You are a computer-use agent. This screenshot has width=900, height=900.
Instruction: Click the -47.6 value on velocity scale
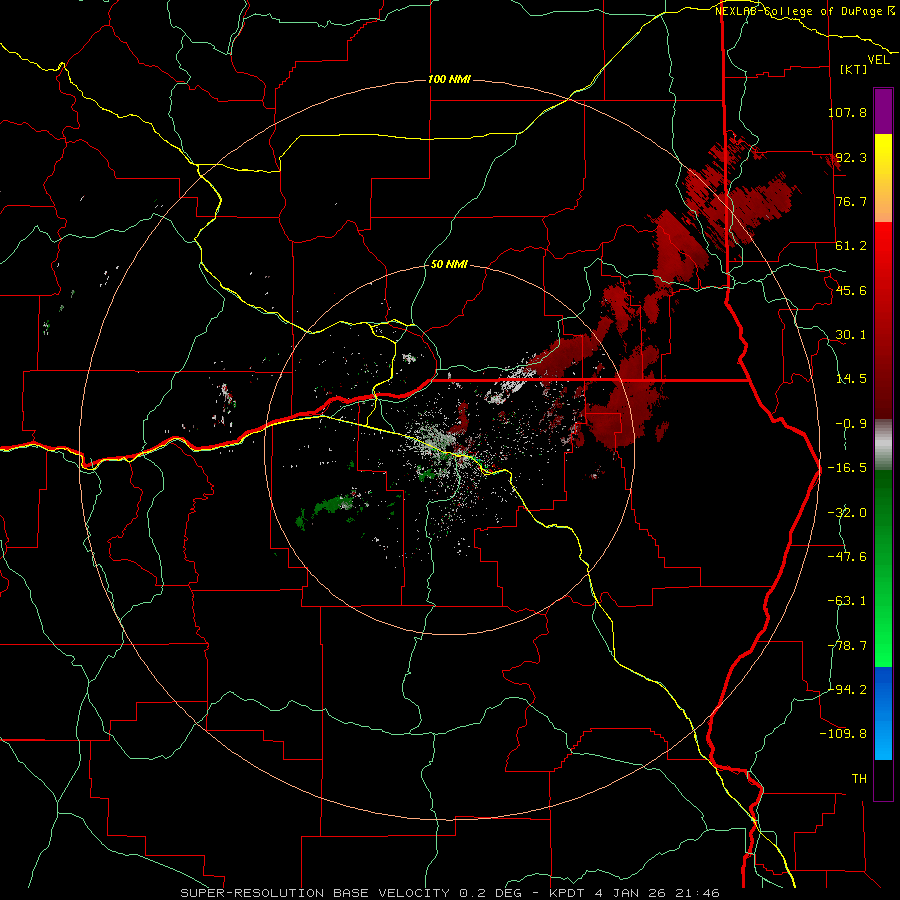(847, 557)
